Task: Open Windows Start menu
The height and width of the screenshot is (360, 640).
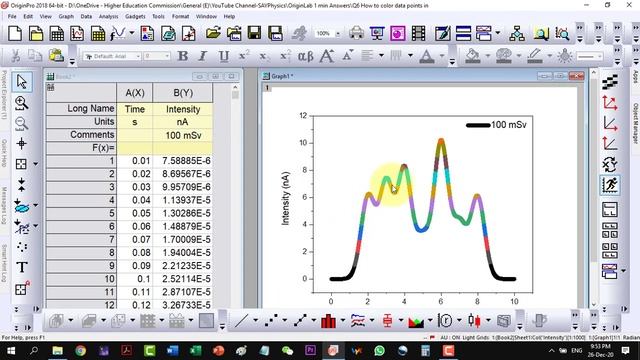Action: pyautogui.click(x=11, y=351)
